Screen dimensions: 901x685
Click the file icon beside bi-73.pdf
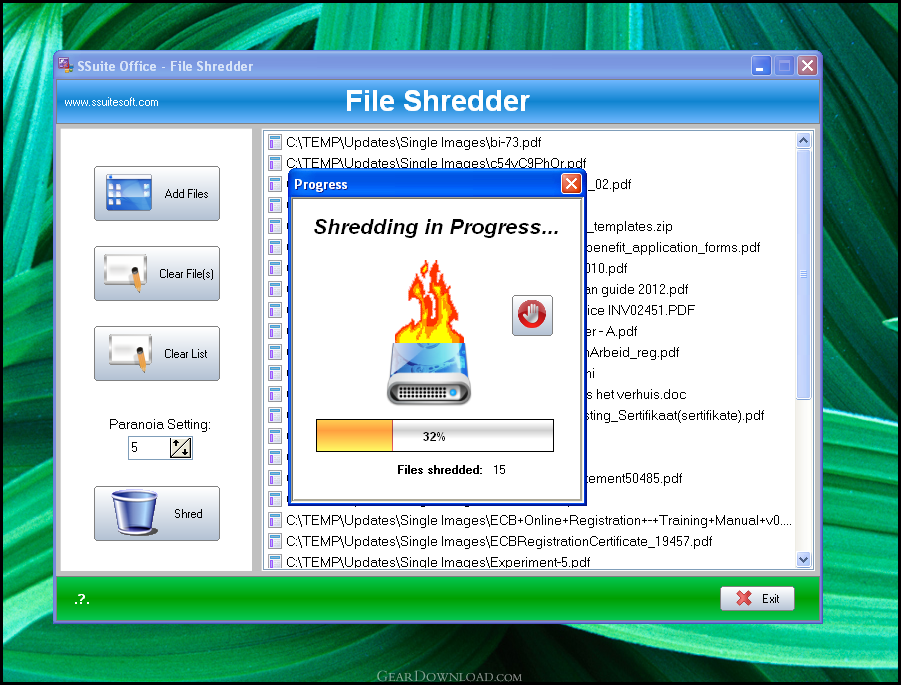275,142
